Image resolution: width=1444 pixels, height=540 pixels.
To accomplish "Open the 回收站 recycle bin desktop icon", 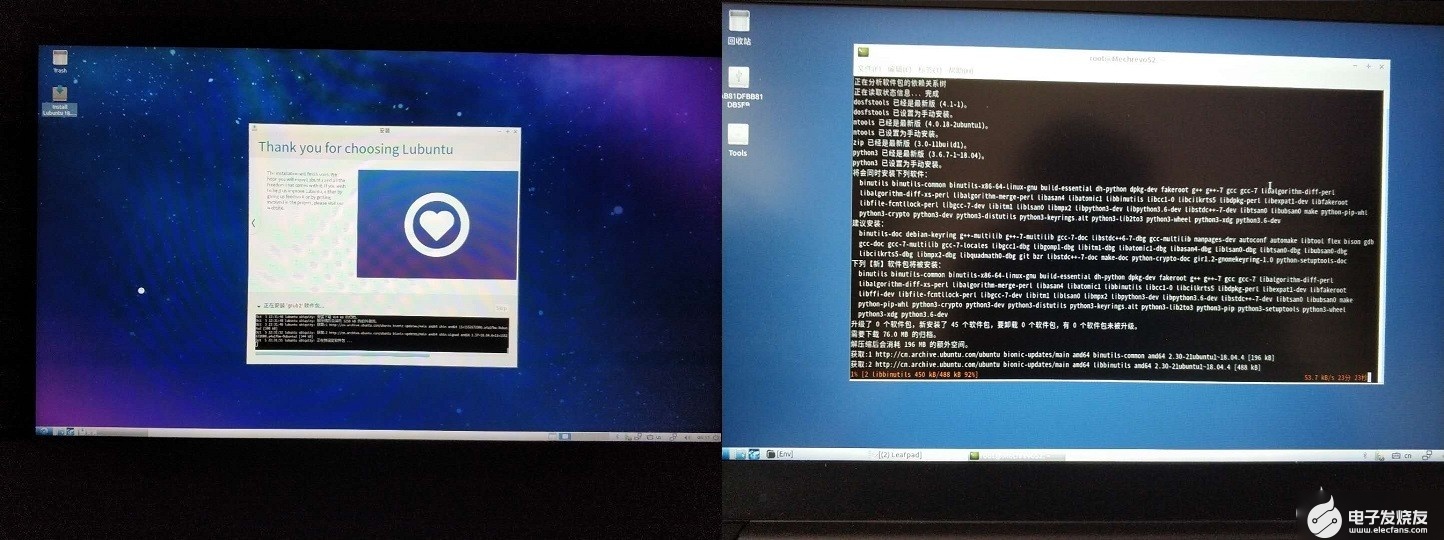I will pos(740,27).
